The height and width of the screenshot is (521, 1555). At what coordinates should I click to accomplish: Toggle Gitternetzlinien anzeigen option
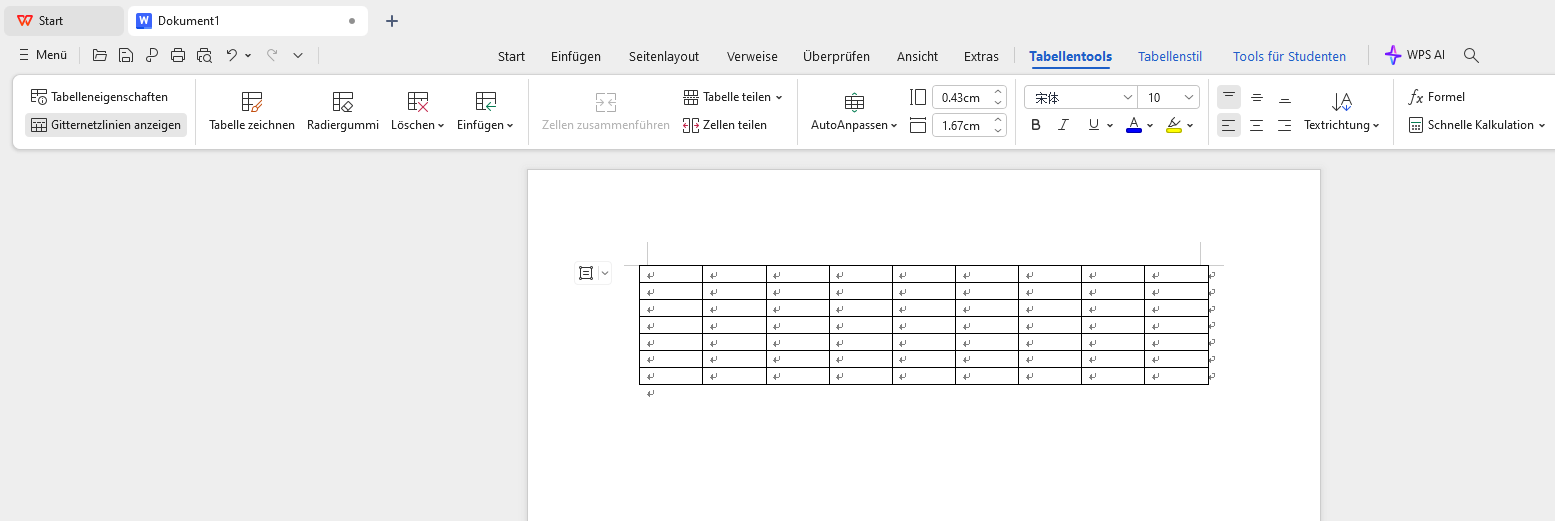click(106, 125)
